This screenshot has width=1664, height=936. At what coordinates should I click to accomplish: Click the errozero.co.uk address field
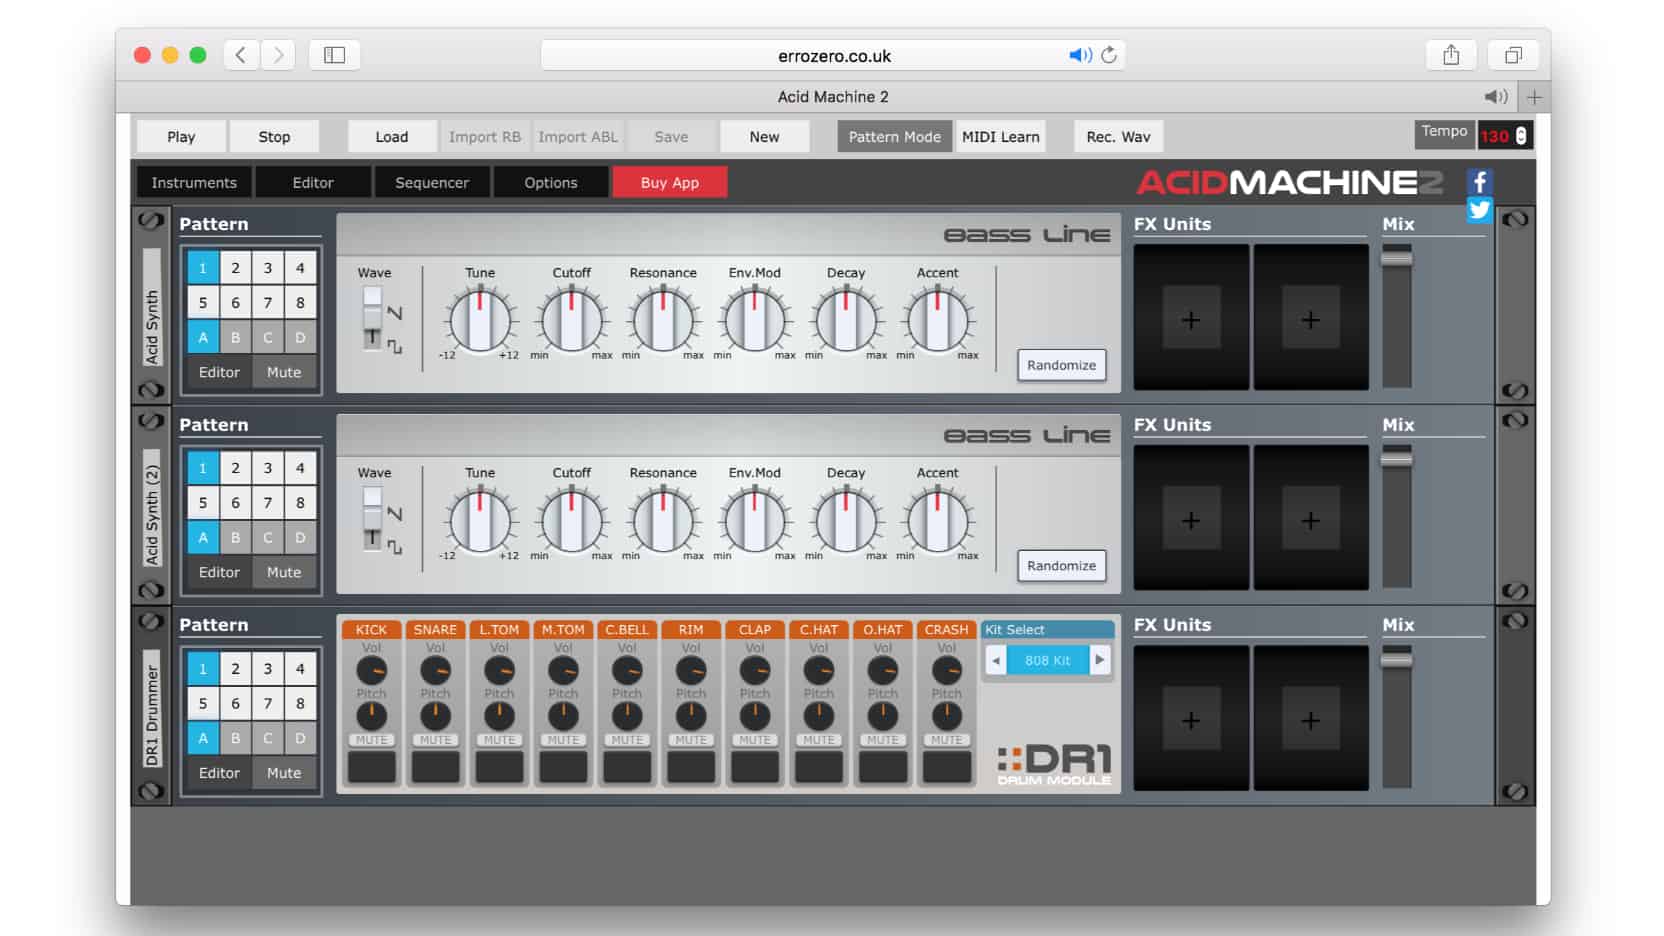pos(833,55)
